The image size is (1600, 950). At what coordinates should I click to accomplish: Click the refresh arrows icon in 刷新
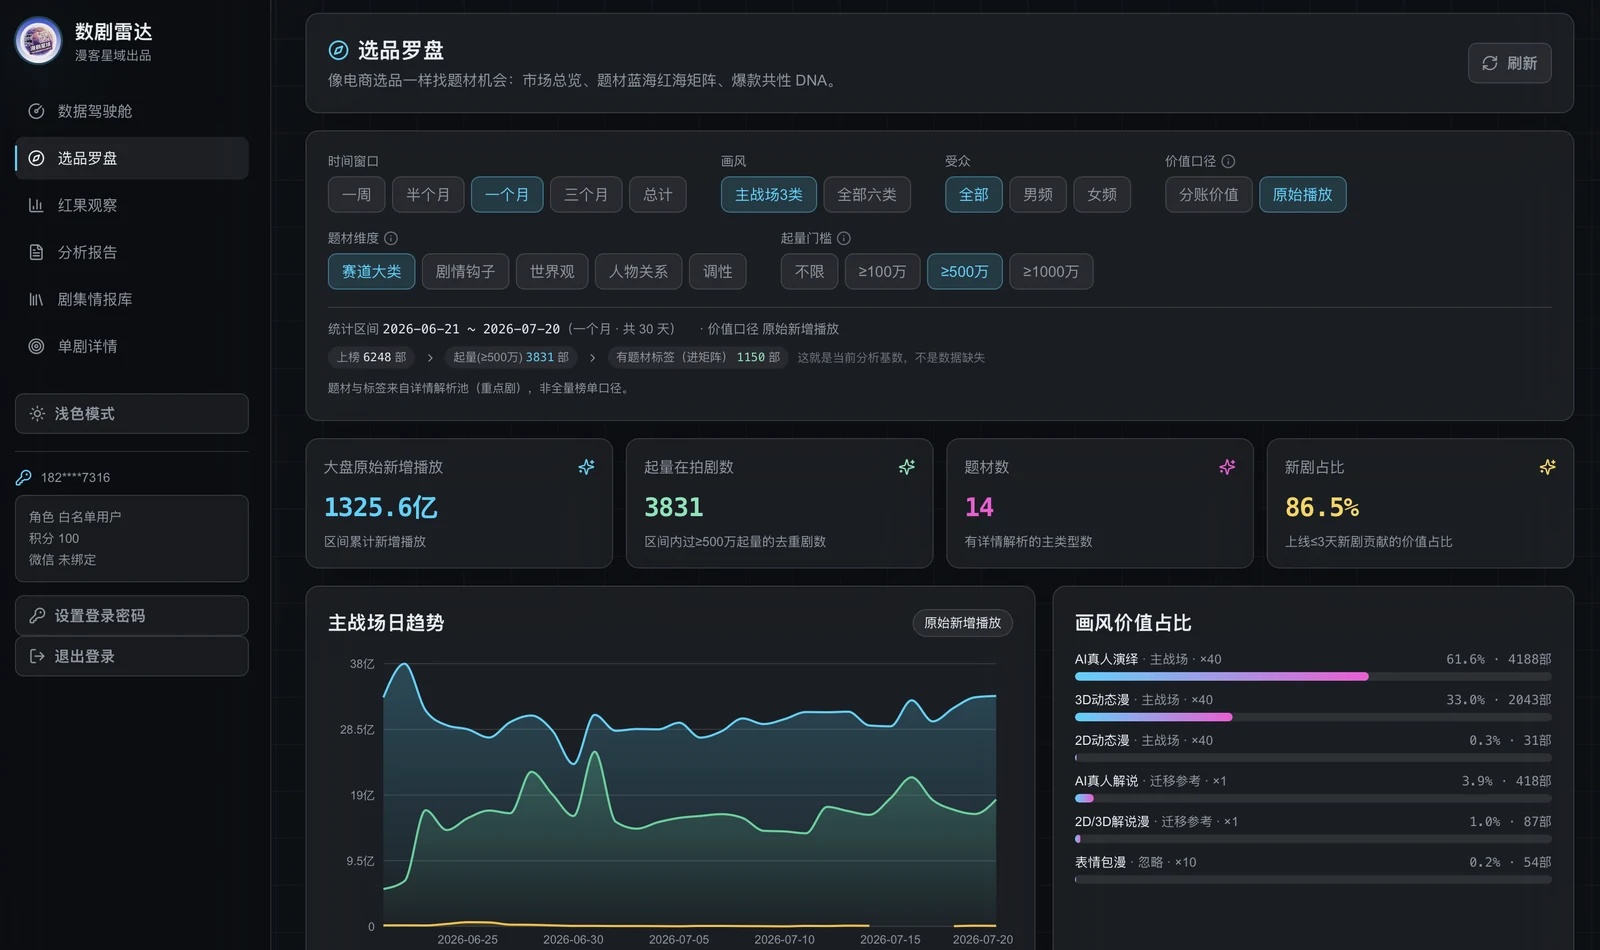tap(1490, 63)
